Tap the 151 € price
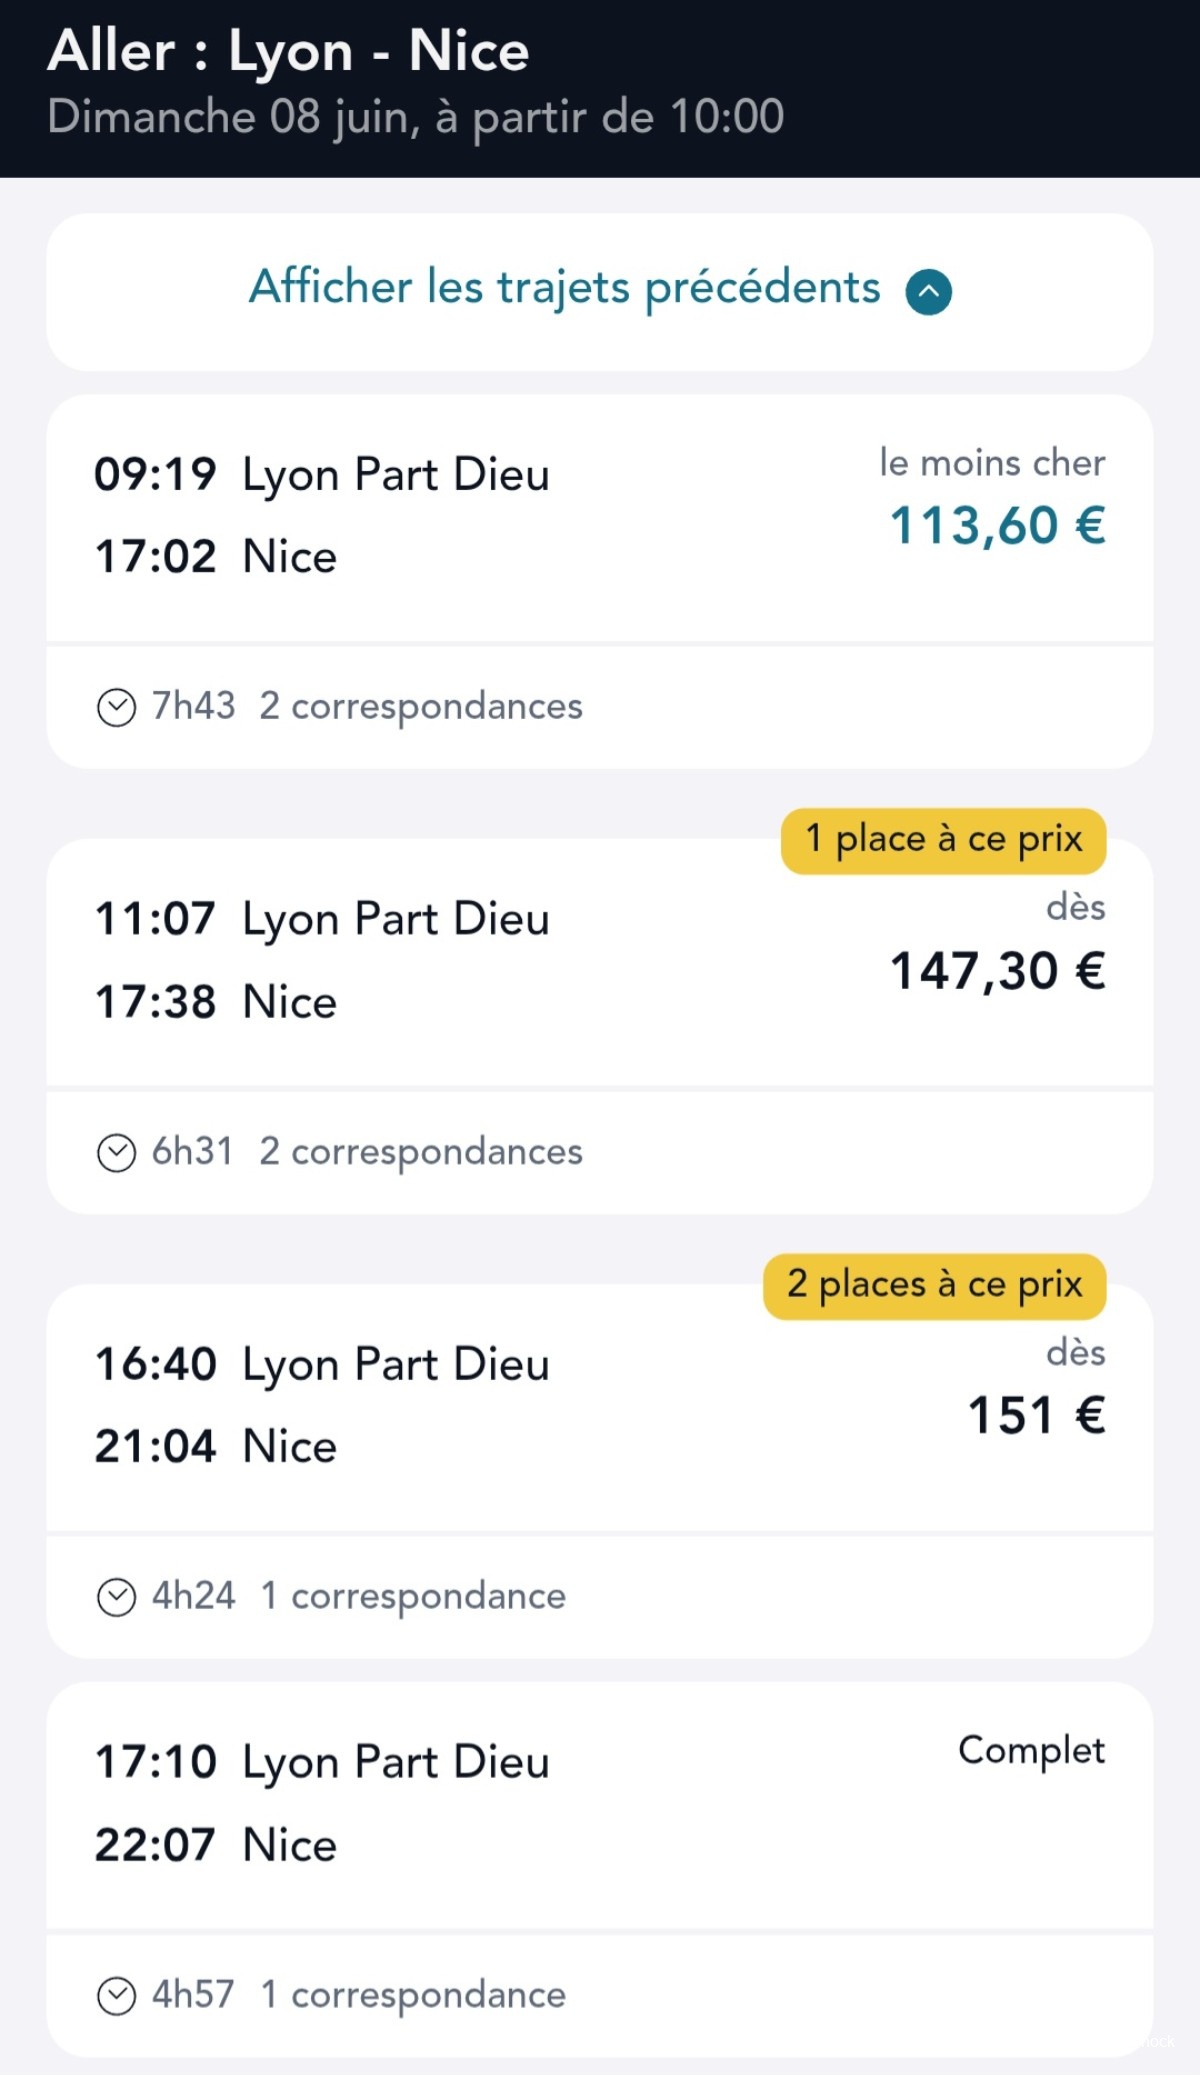 click(1035, 1416)
